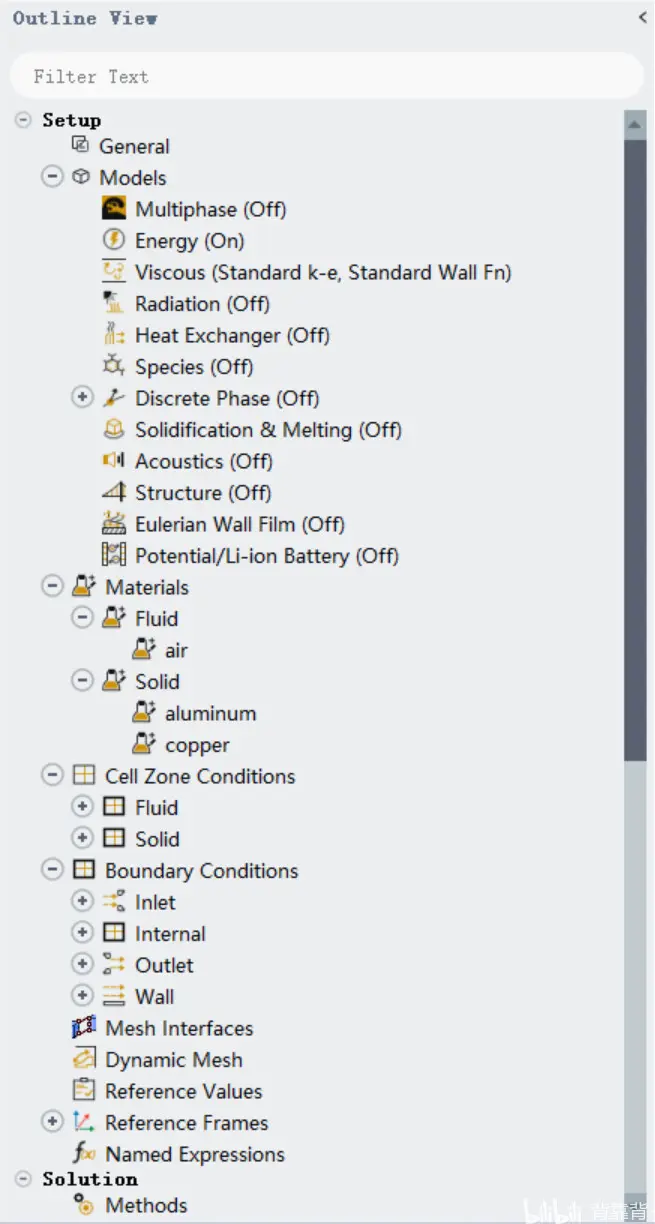Click the Filter Text search field
Screen dimensions: 655x1224
(x=326, y=76)
